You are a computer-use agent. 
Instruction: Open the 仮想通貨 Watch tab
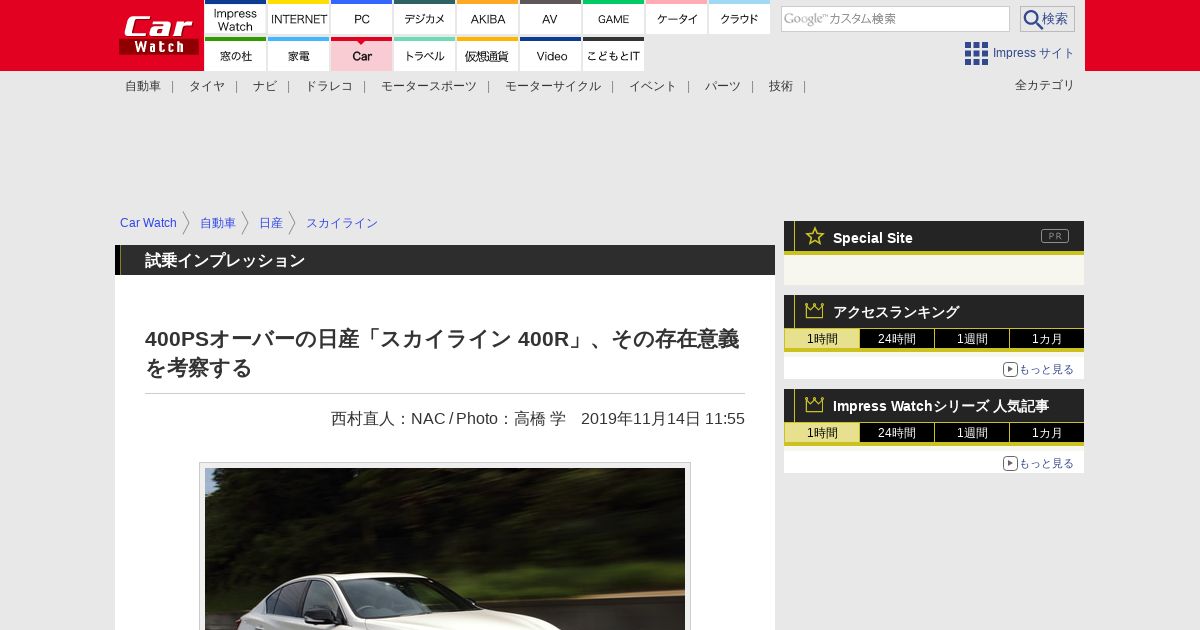click(x=488, y=55)
